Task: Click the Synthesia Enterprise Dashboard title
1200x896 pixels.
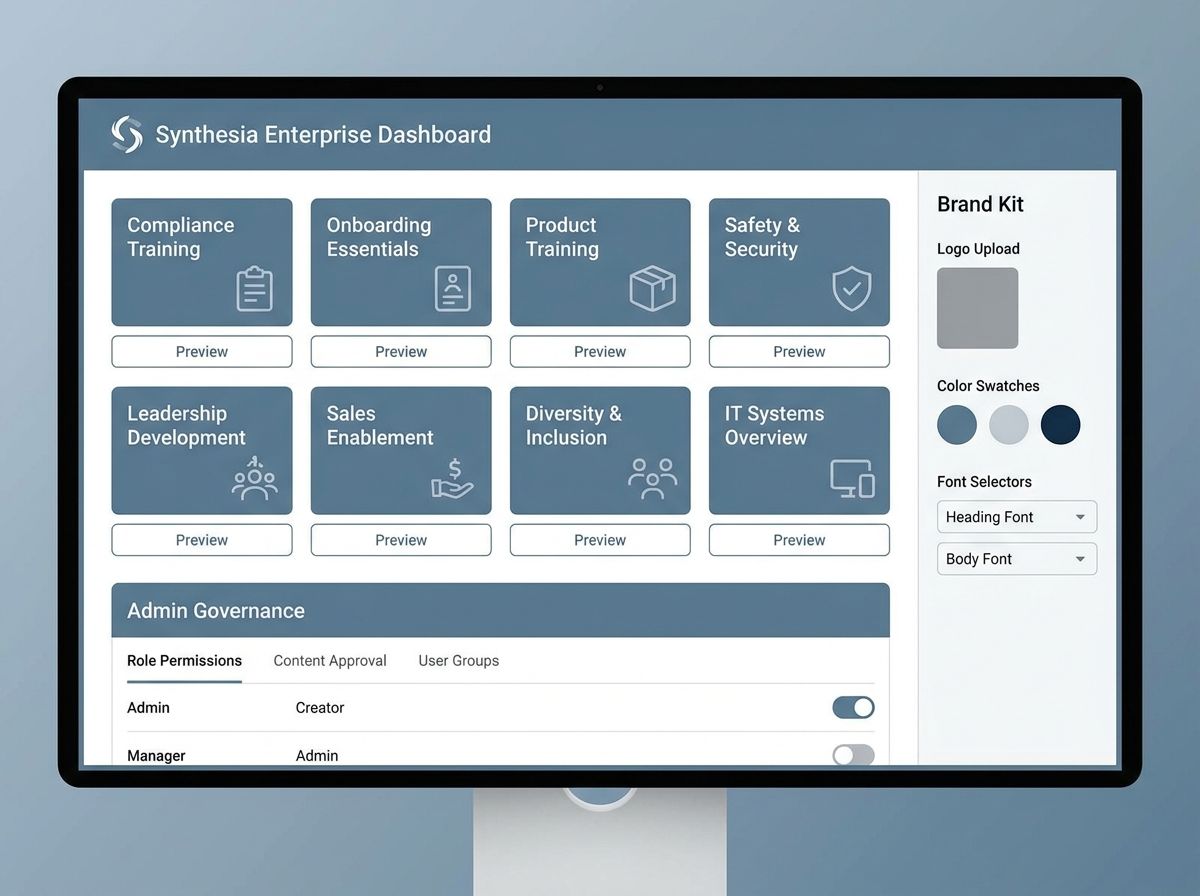Action: [323, 134]
